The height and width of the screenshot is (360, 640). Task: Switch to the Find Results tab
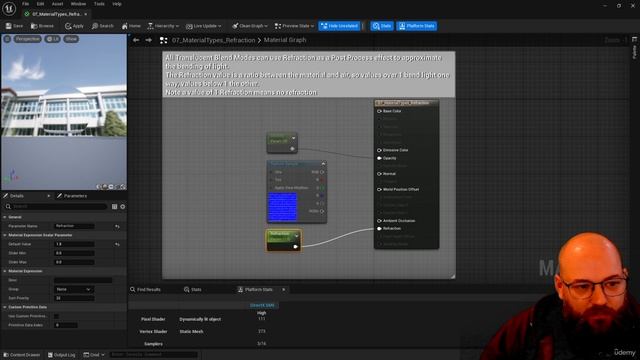145,289
